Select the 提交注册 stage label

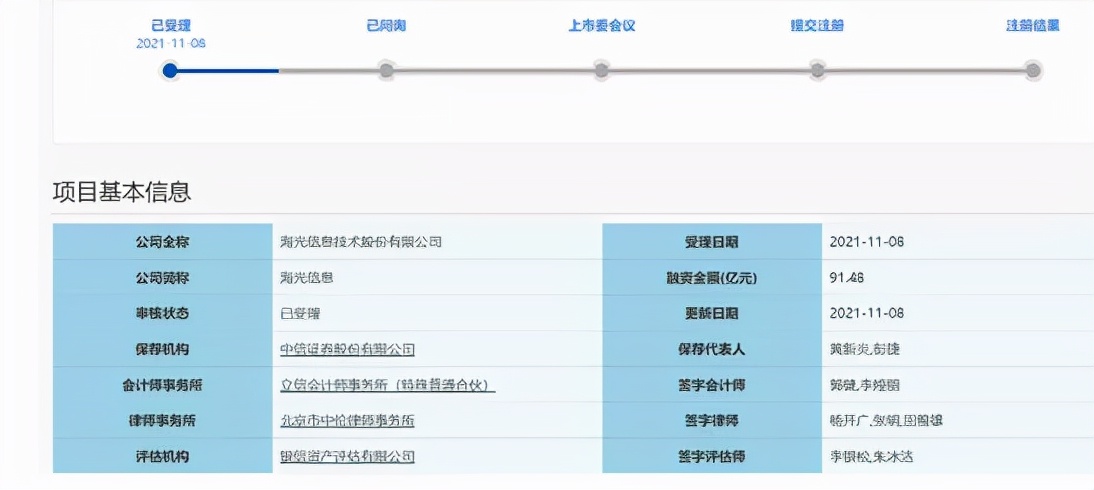pos(817,26)
